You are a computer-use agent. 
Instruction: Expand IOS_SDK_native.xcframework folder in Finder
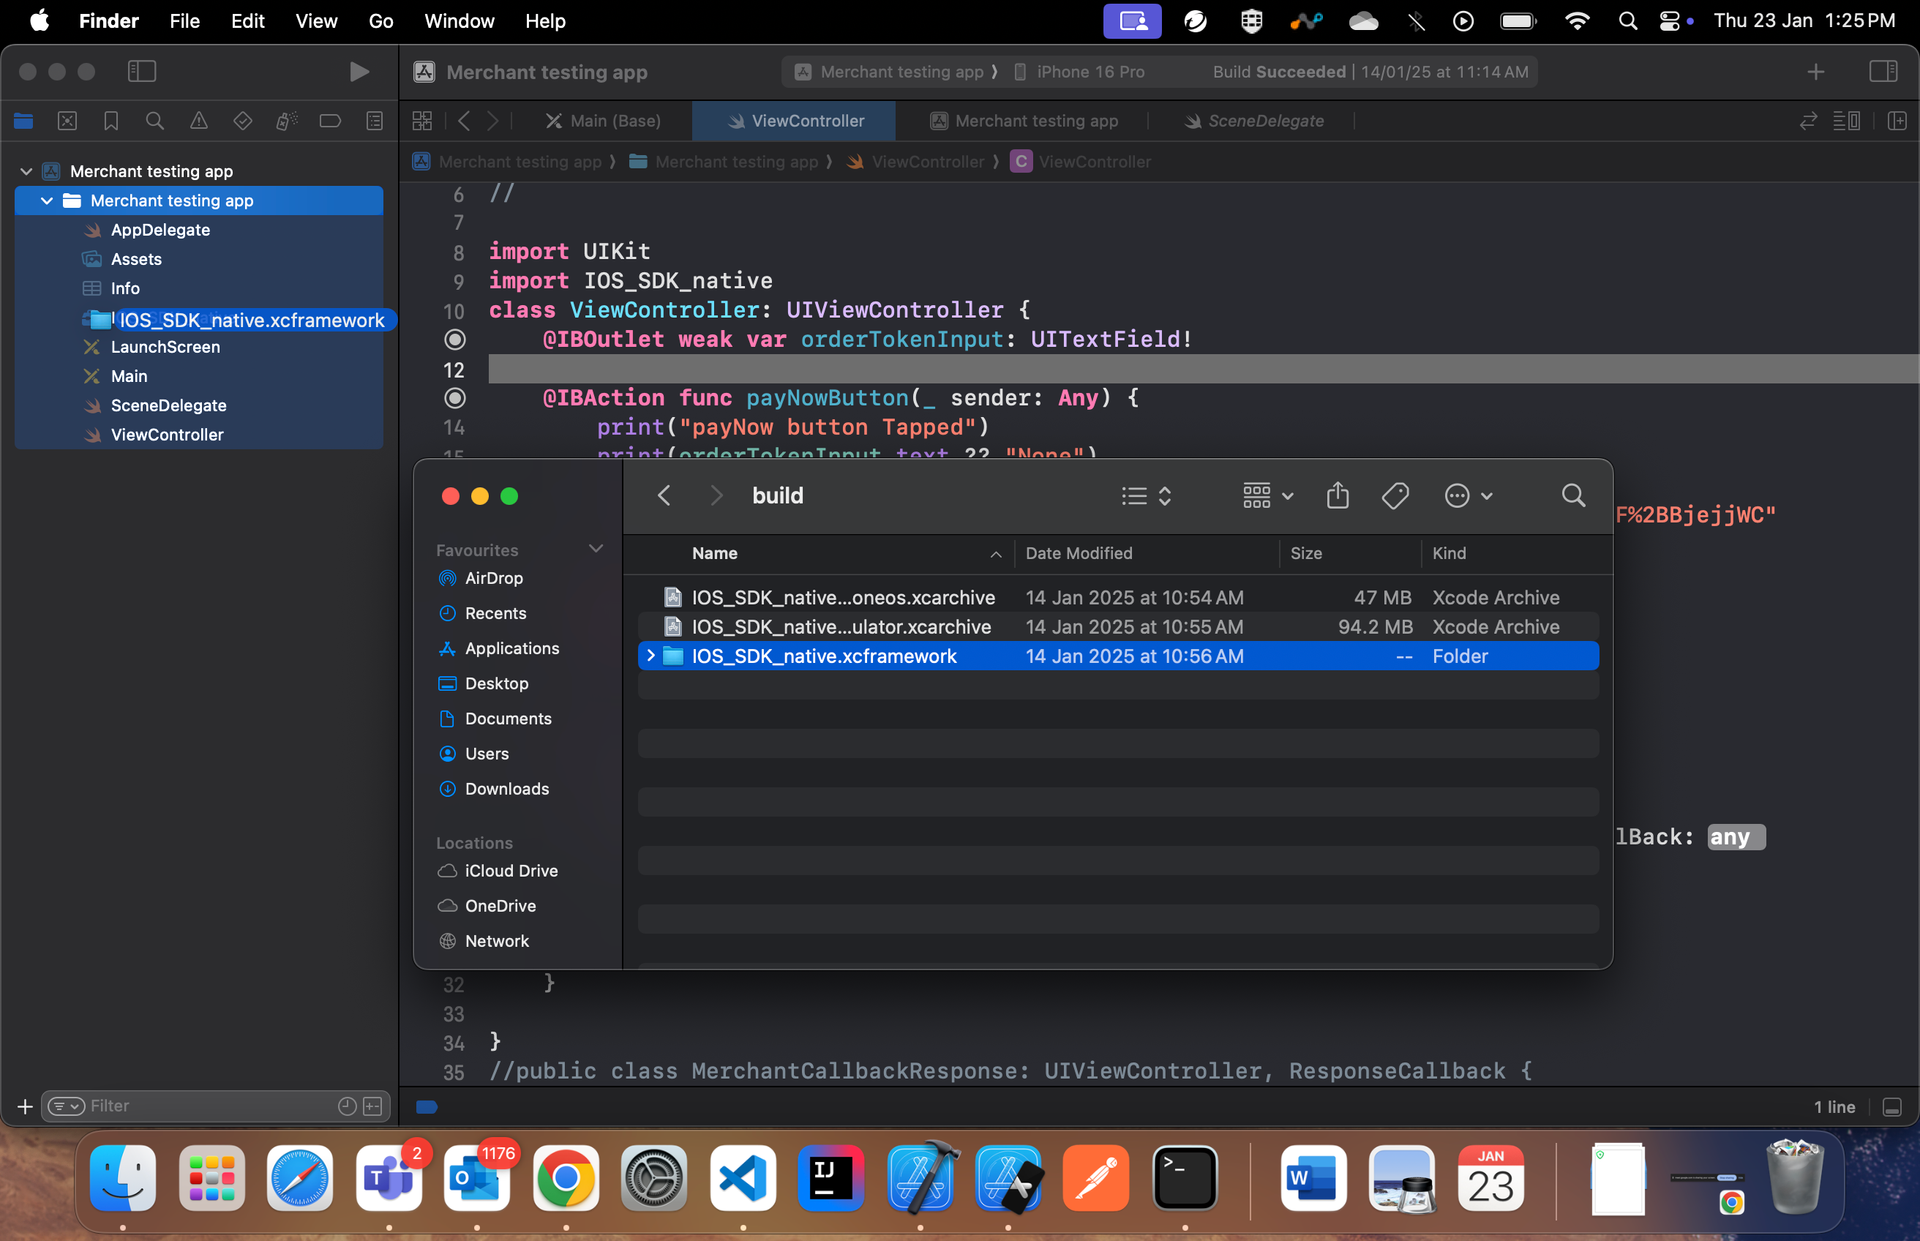pos(651,656)
